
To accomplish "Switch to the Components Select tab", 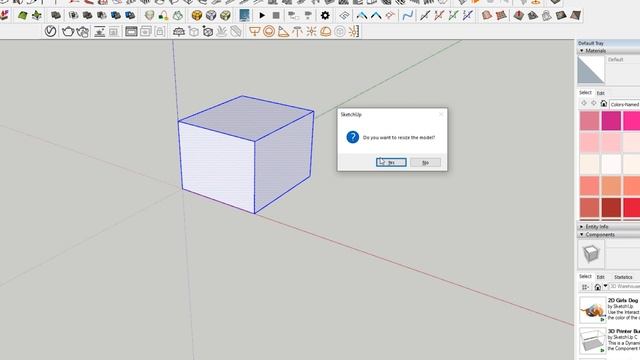I will point(585,276).
